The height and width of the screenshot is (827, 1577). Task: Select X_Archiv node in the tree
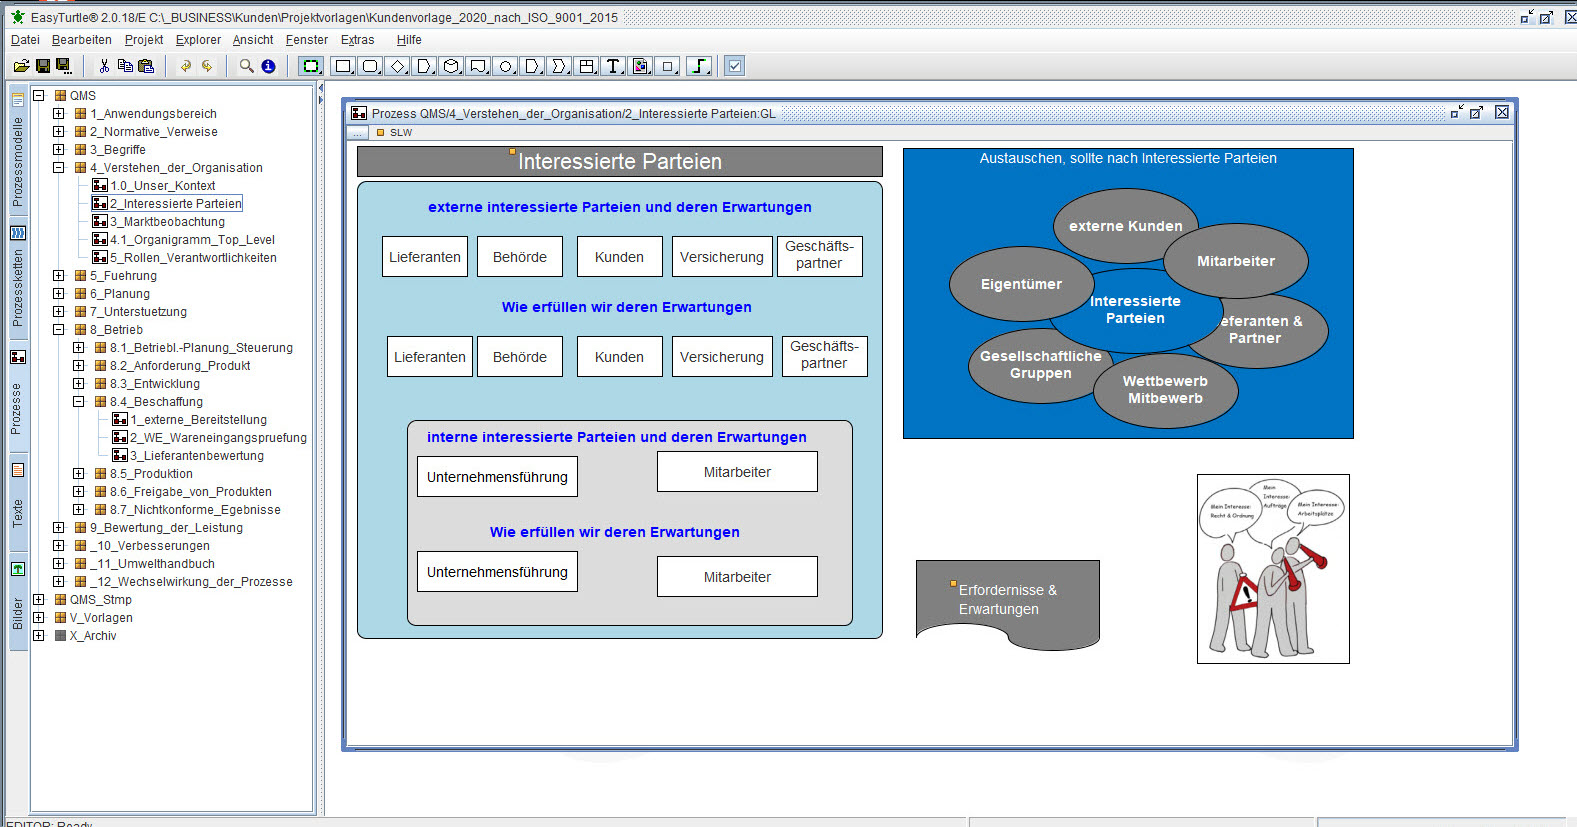tap(93, 636)
